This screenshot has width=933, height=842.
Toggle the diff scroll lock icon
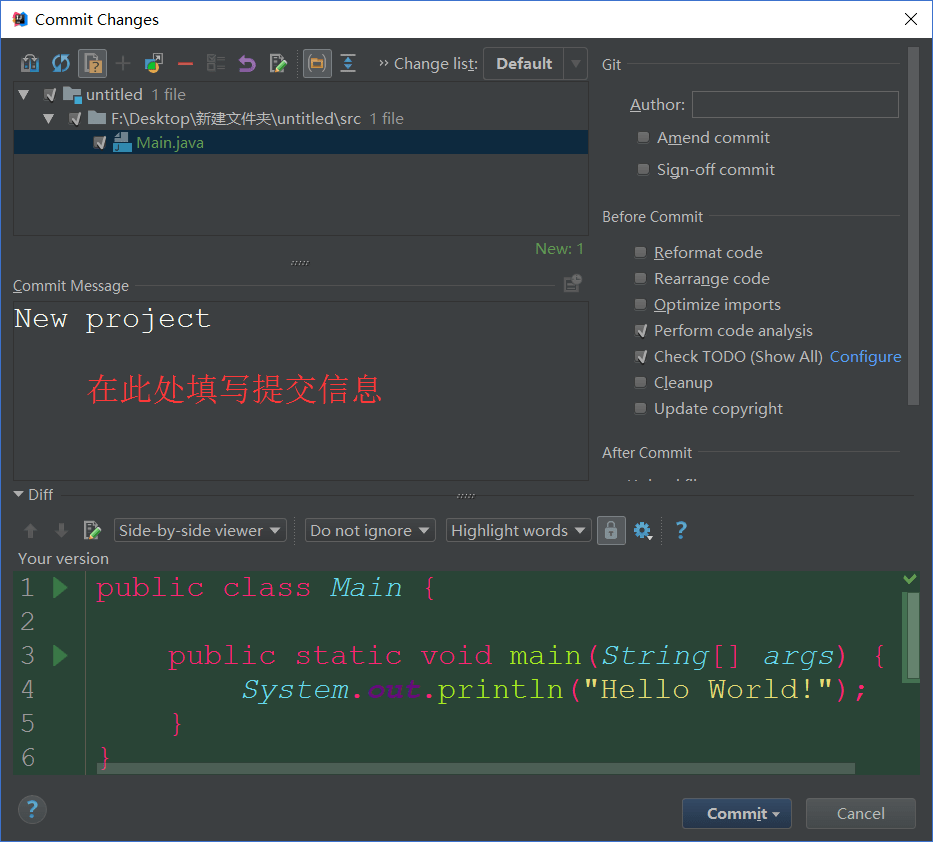pos(611,531)
